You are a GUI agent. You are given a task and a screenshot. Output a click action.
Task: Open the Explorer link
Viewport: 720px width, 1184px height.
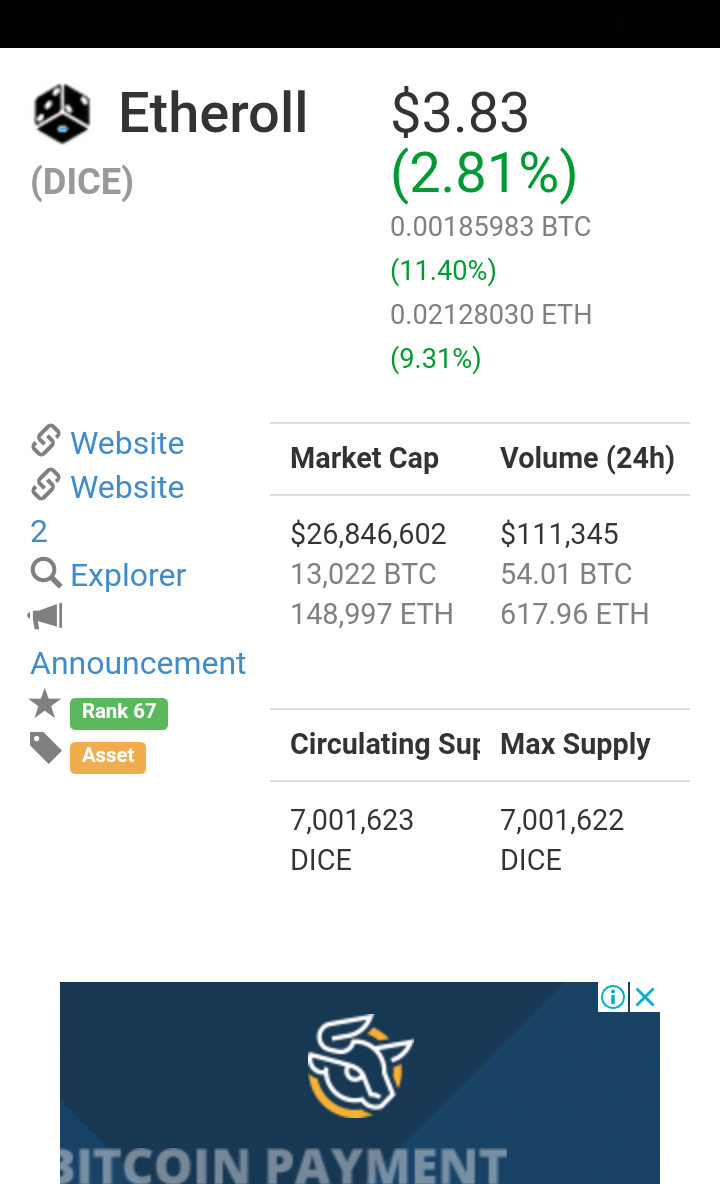point(128,575)
